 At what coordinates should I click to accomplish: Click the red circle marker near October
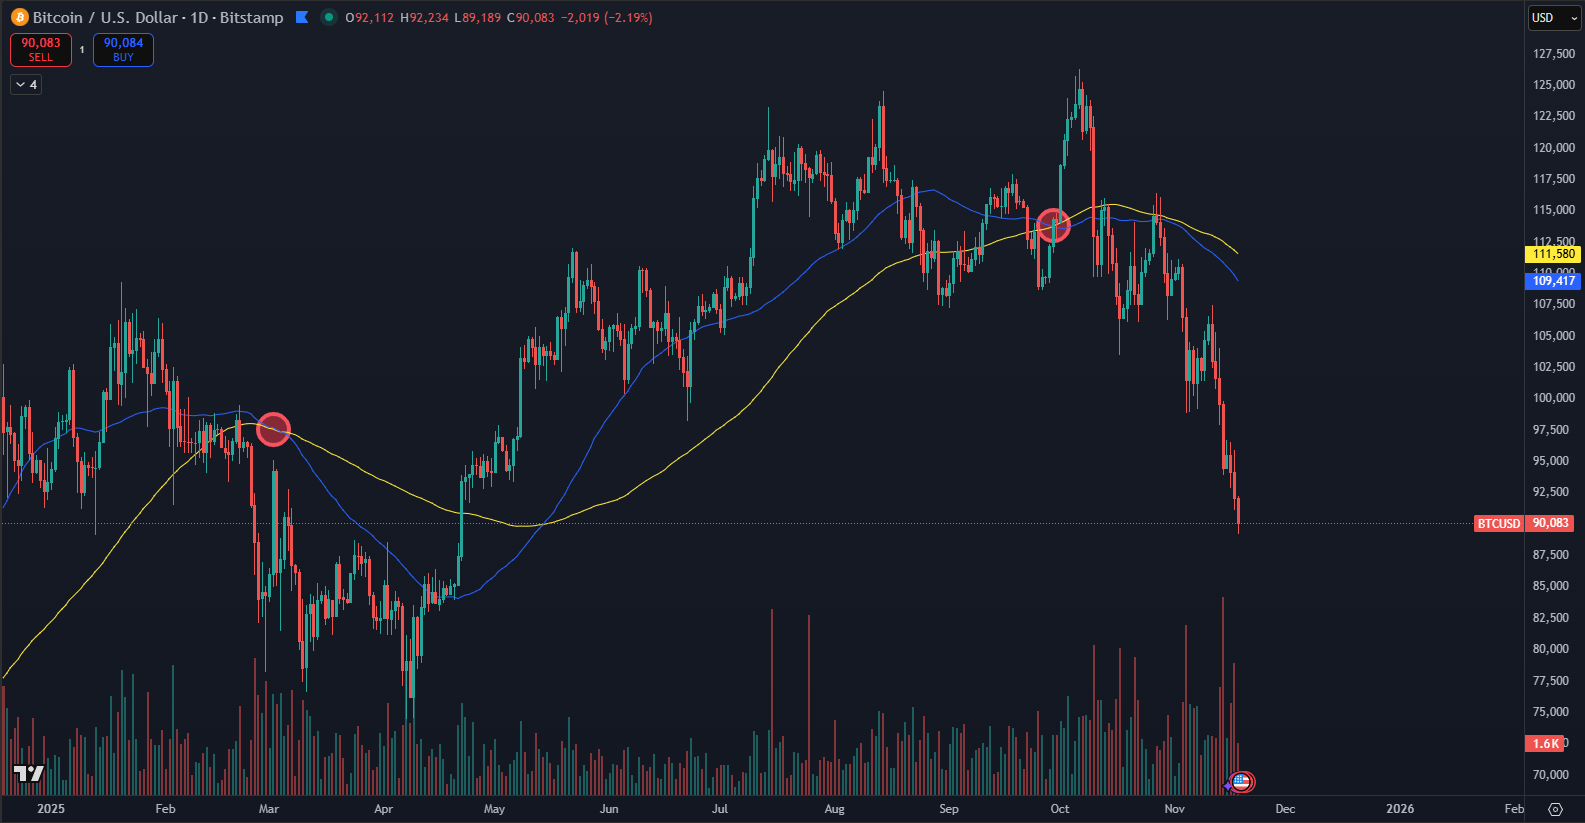click(1053, 226)
